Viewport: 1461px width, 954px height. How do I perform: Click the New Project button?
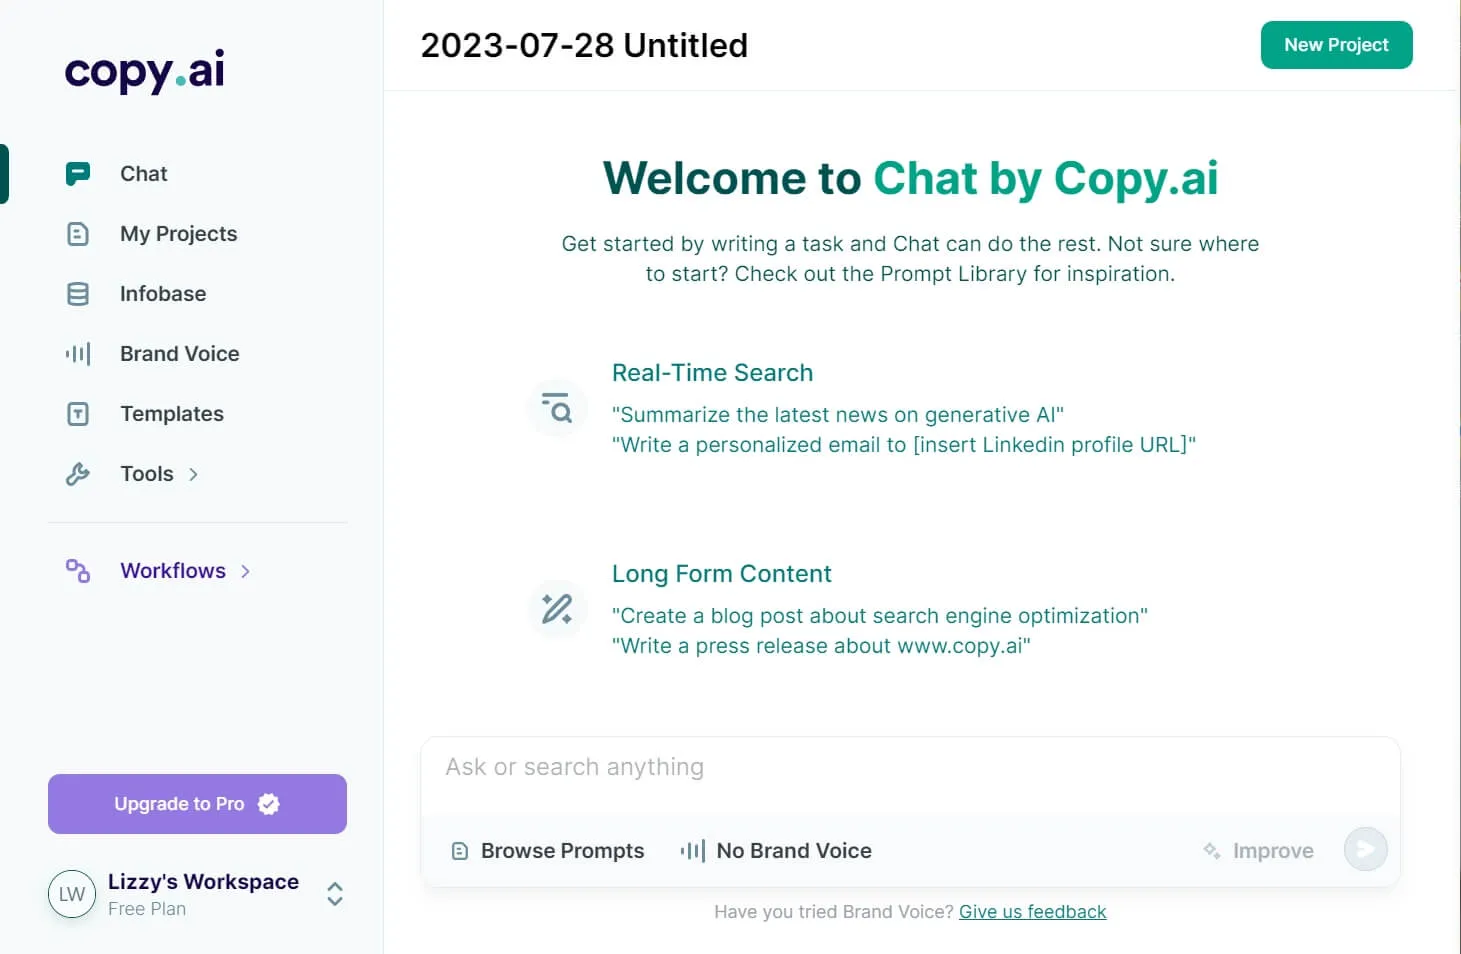click(x=1336, y=45)
